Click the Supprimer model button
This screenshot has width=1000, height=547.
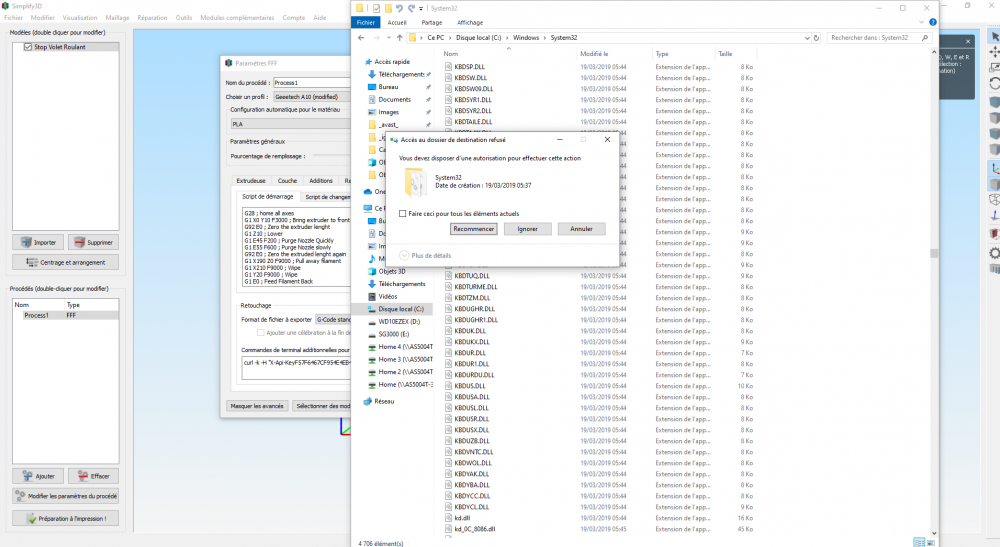coord(93,242)
